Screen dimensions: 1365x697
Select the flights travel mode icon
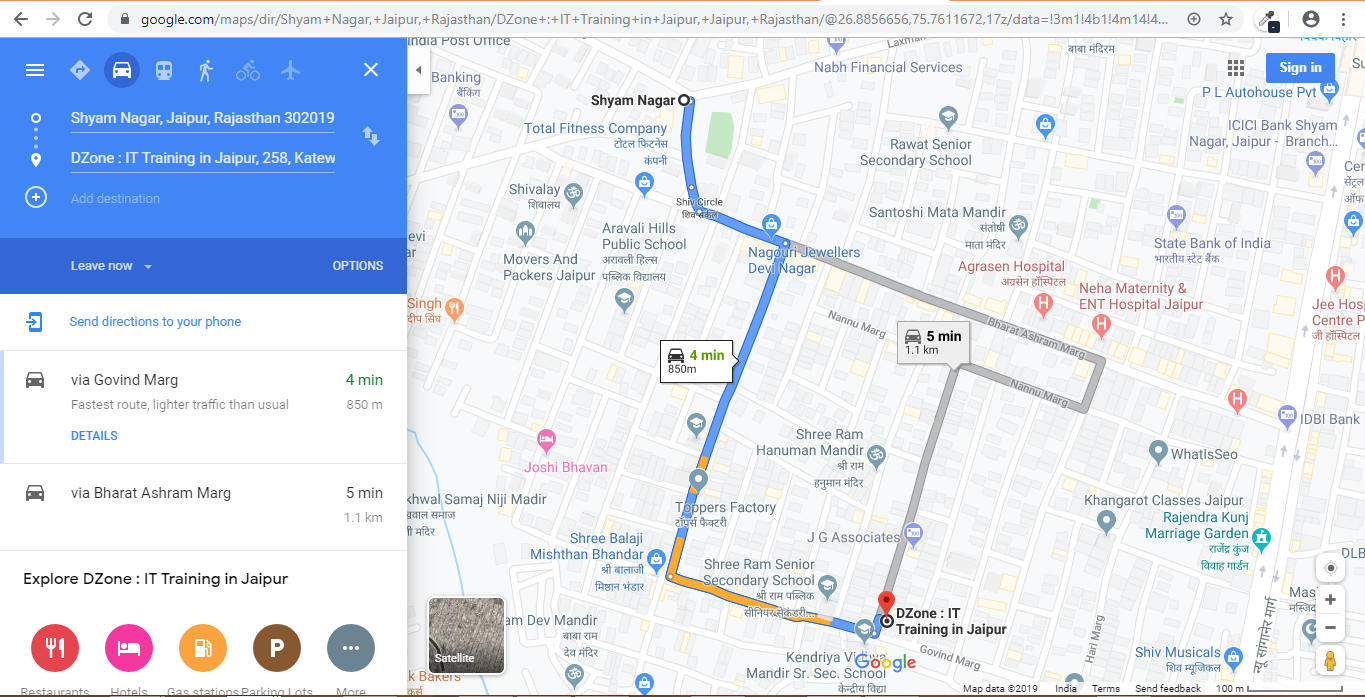tap(290, 70)
